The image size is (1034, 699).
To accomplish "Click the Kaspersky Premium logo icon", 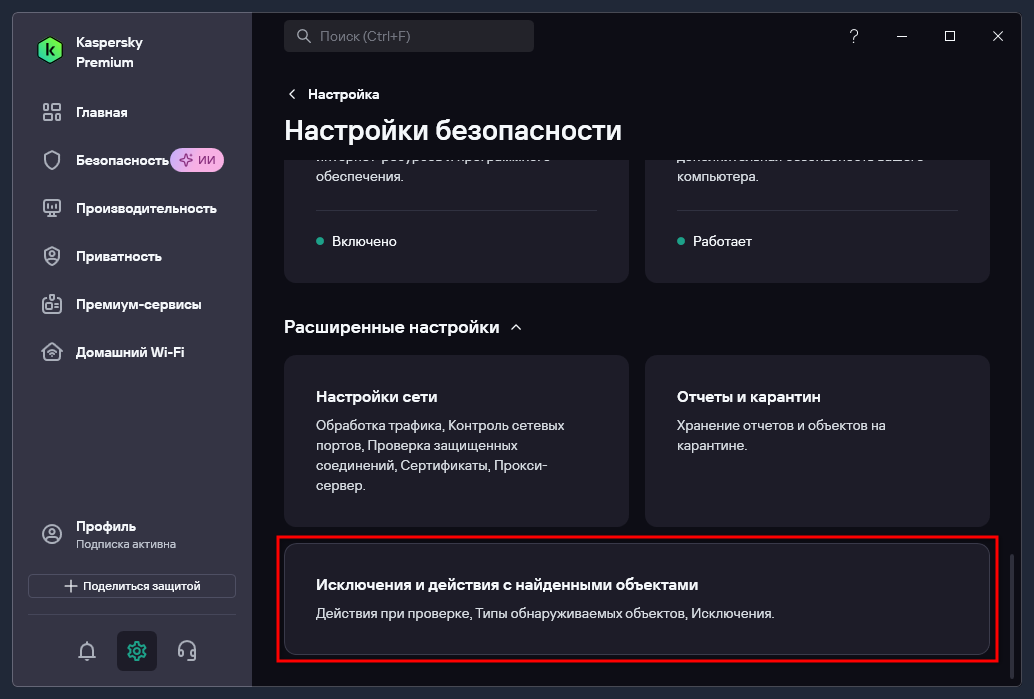I will [x=50, y=51].
